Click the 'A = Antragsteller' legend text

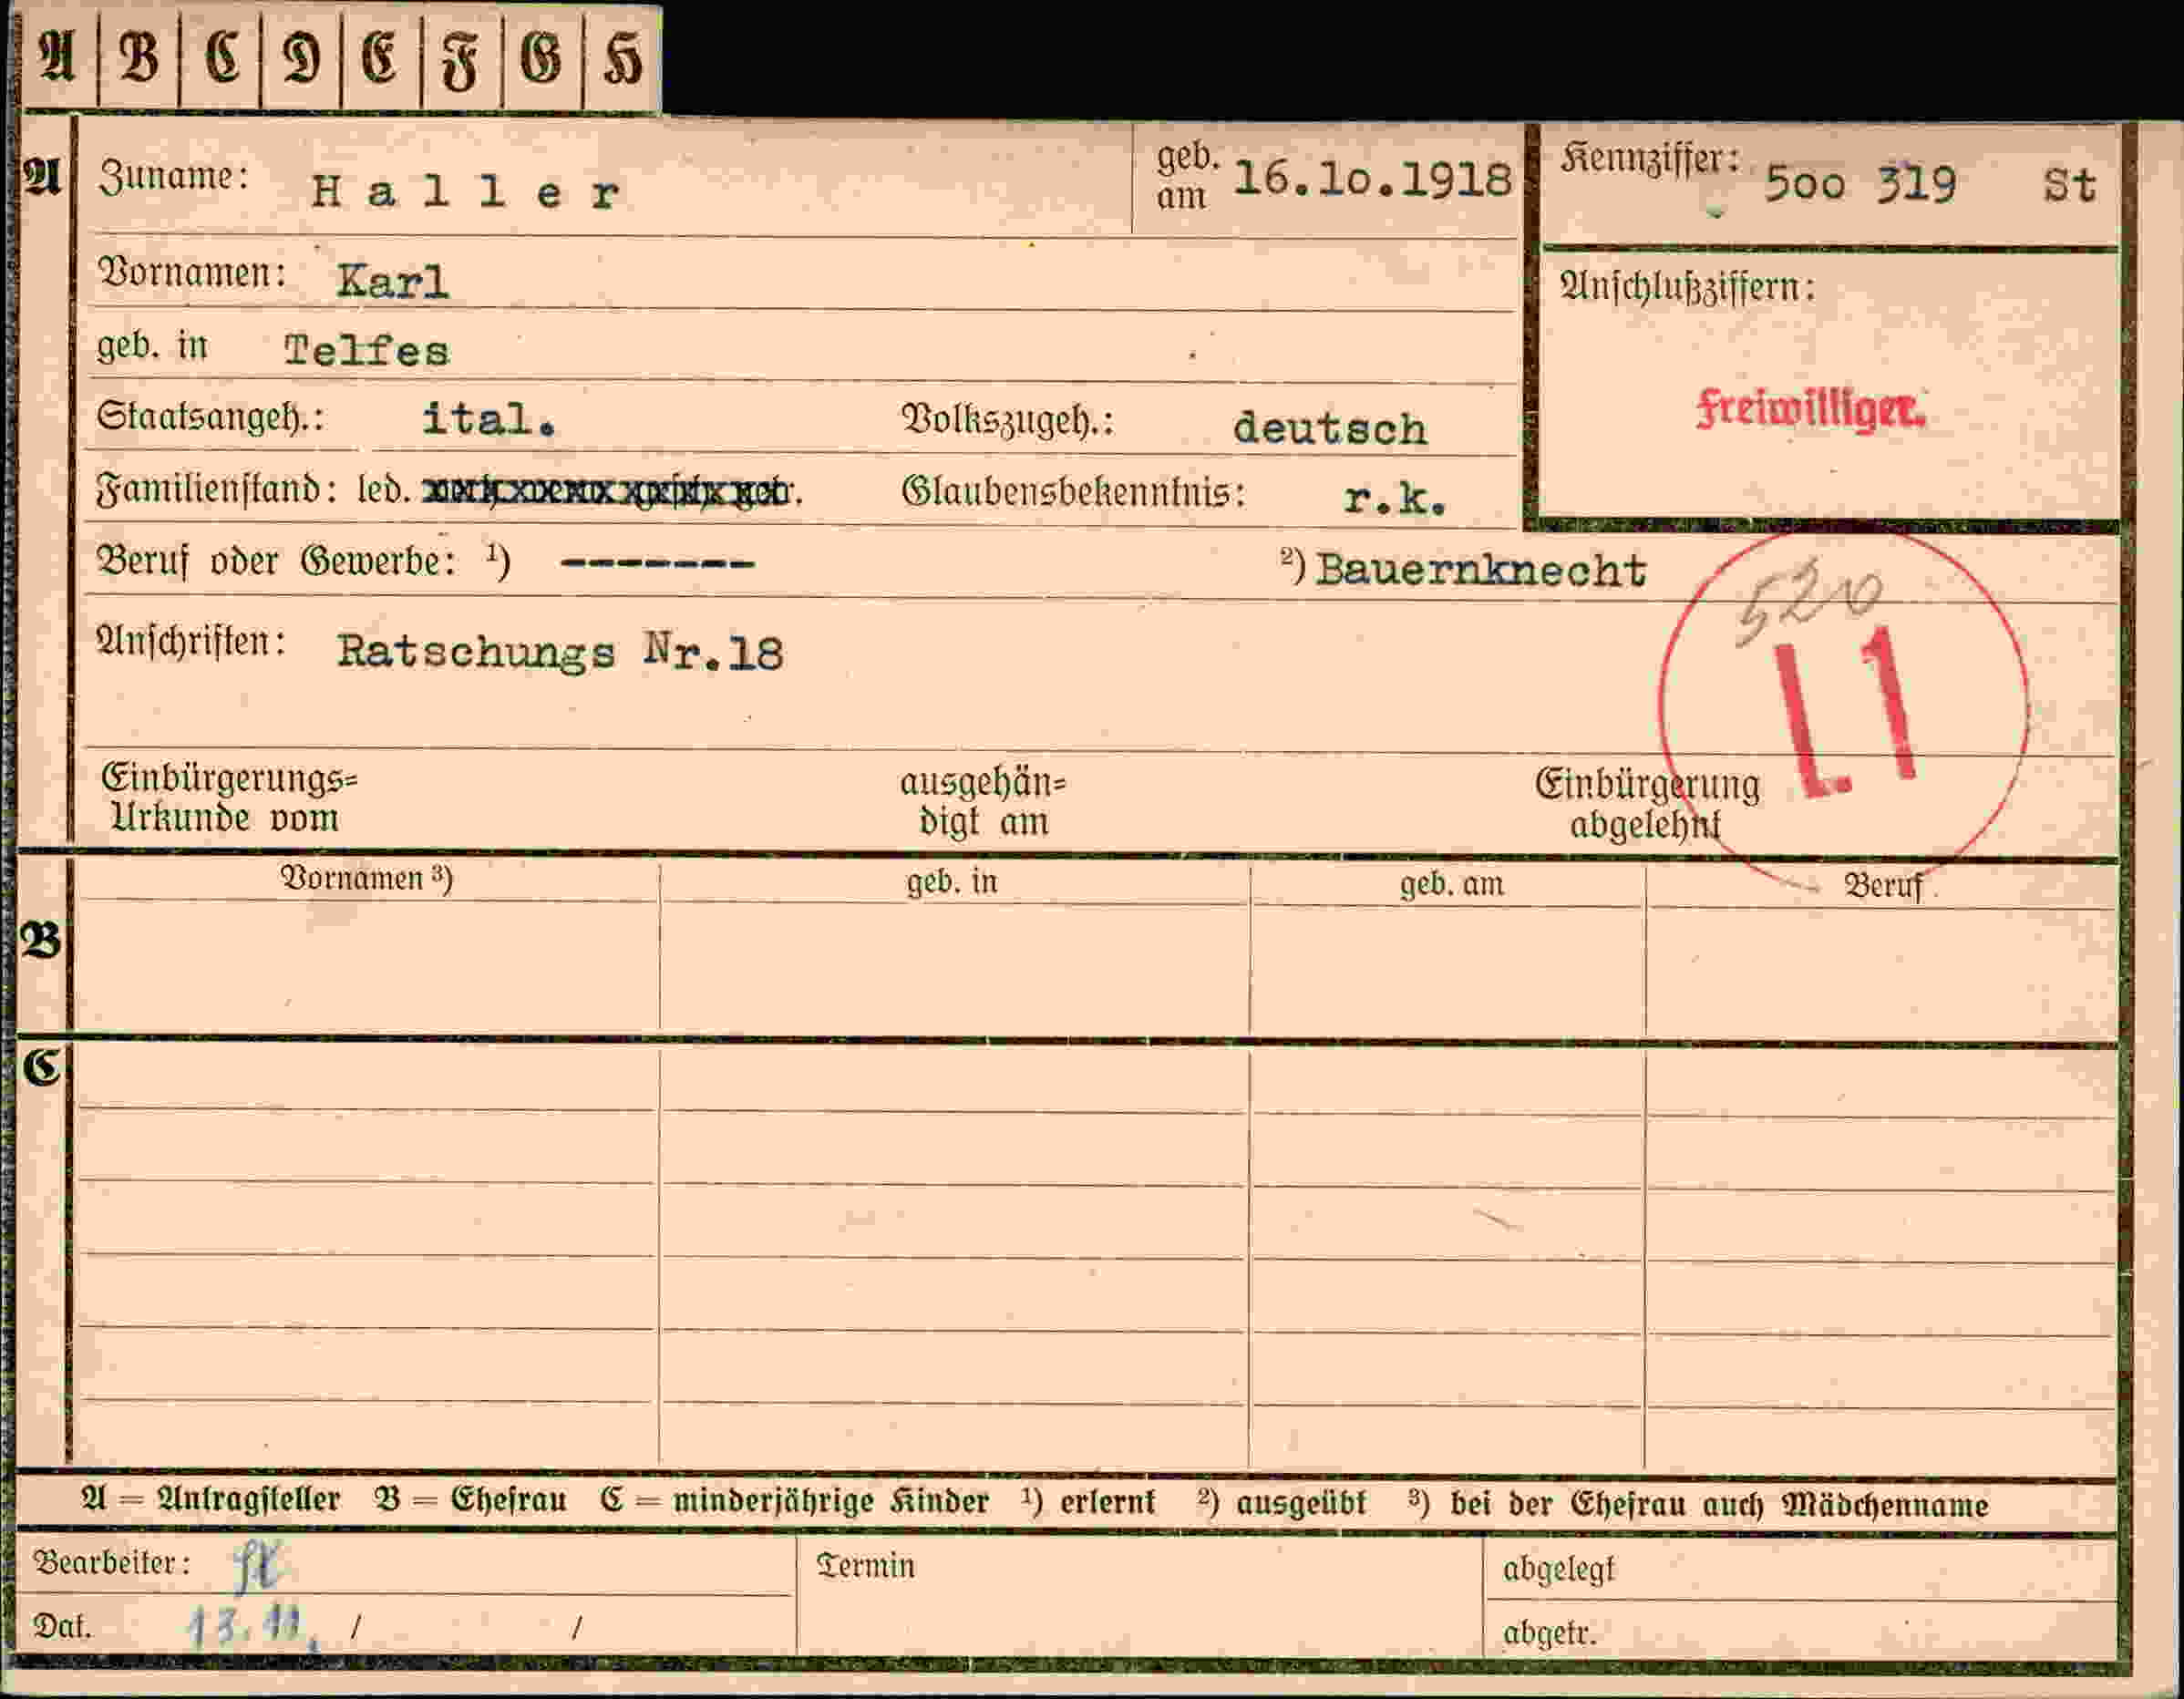pyautogui.click(x=211, y=1500)
